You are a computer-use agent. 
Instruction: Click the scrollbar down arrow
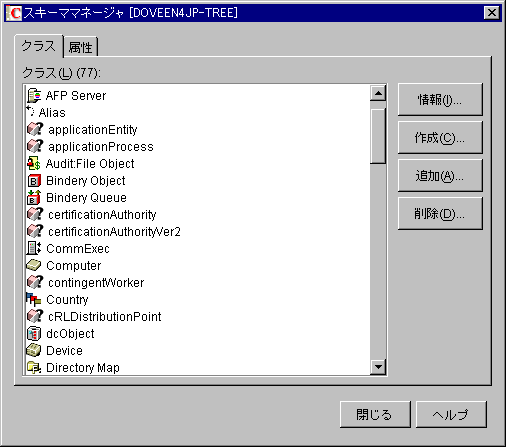tap(378, 367)
